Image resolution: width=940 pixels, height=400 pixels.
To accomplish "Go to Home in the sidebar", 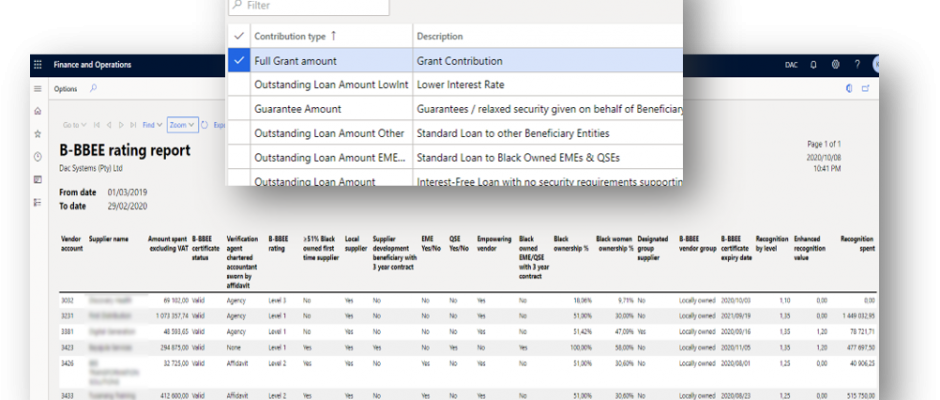I will 38,110.
